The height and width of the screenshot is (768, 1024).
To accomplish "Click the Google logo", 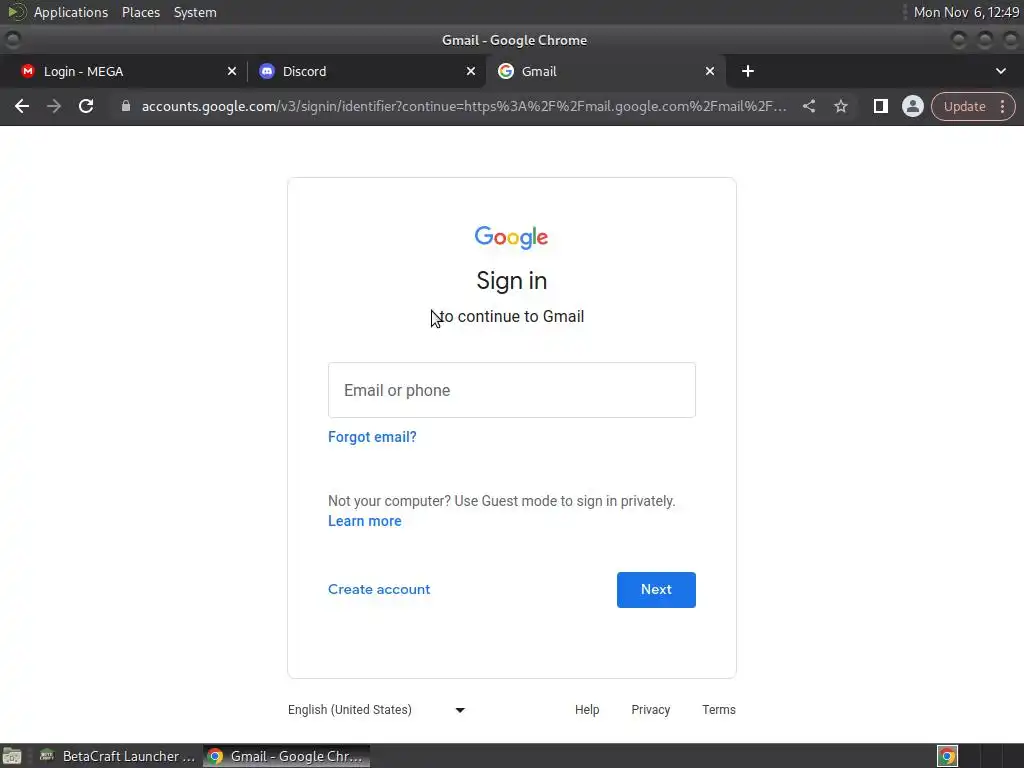I will pyautogui.click(x=511, y=238).
